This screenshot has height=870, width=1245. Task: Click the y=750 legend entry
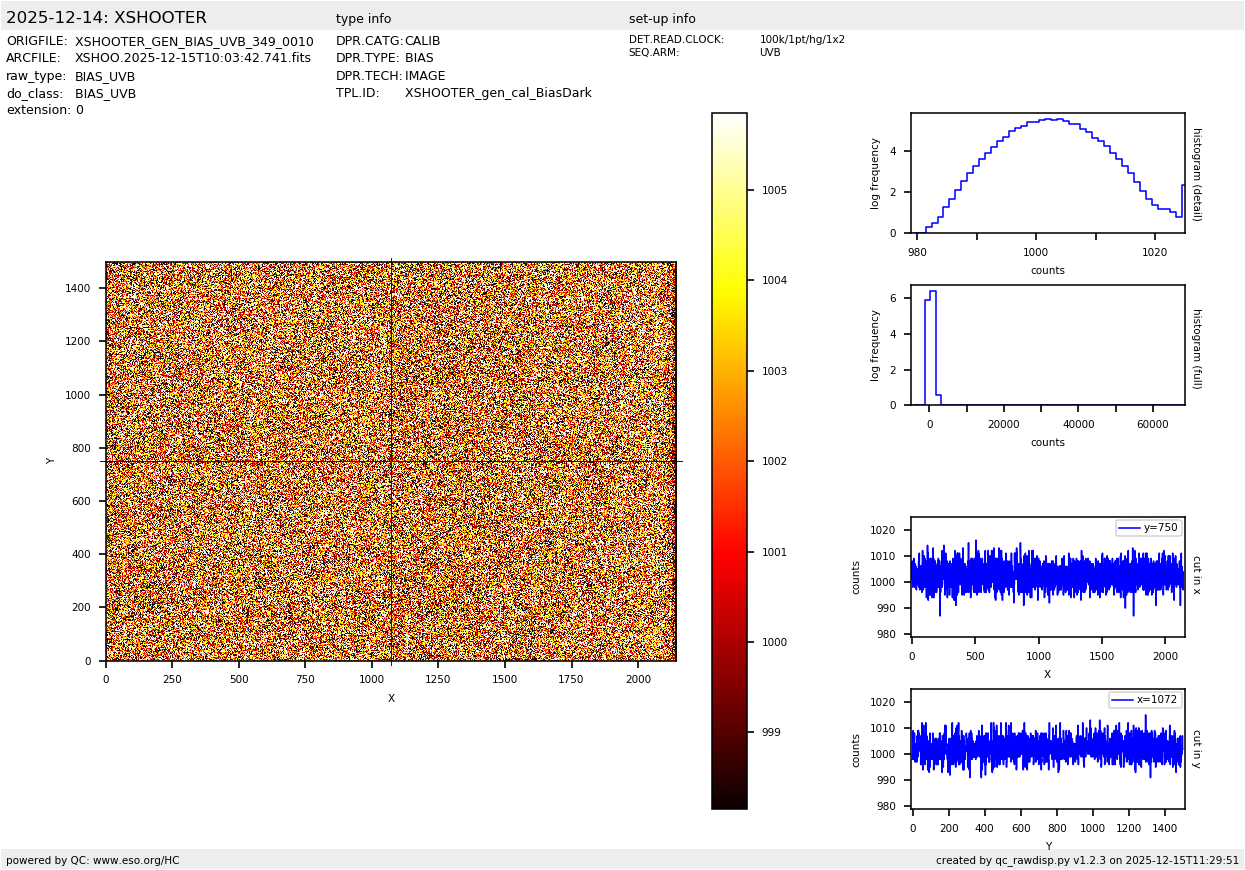click(x=1148, y=528)
